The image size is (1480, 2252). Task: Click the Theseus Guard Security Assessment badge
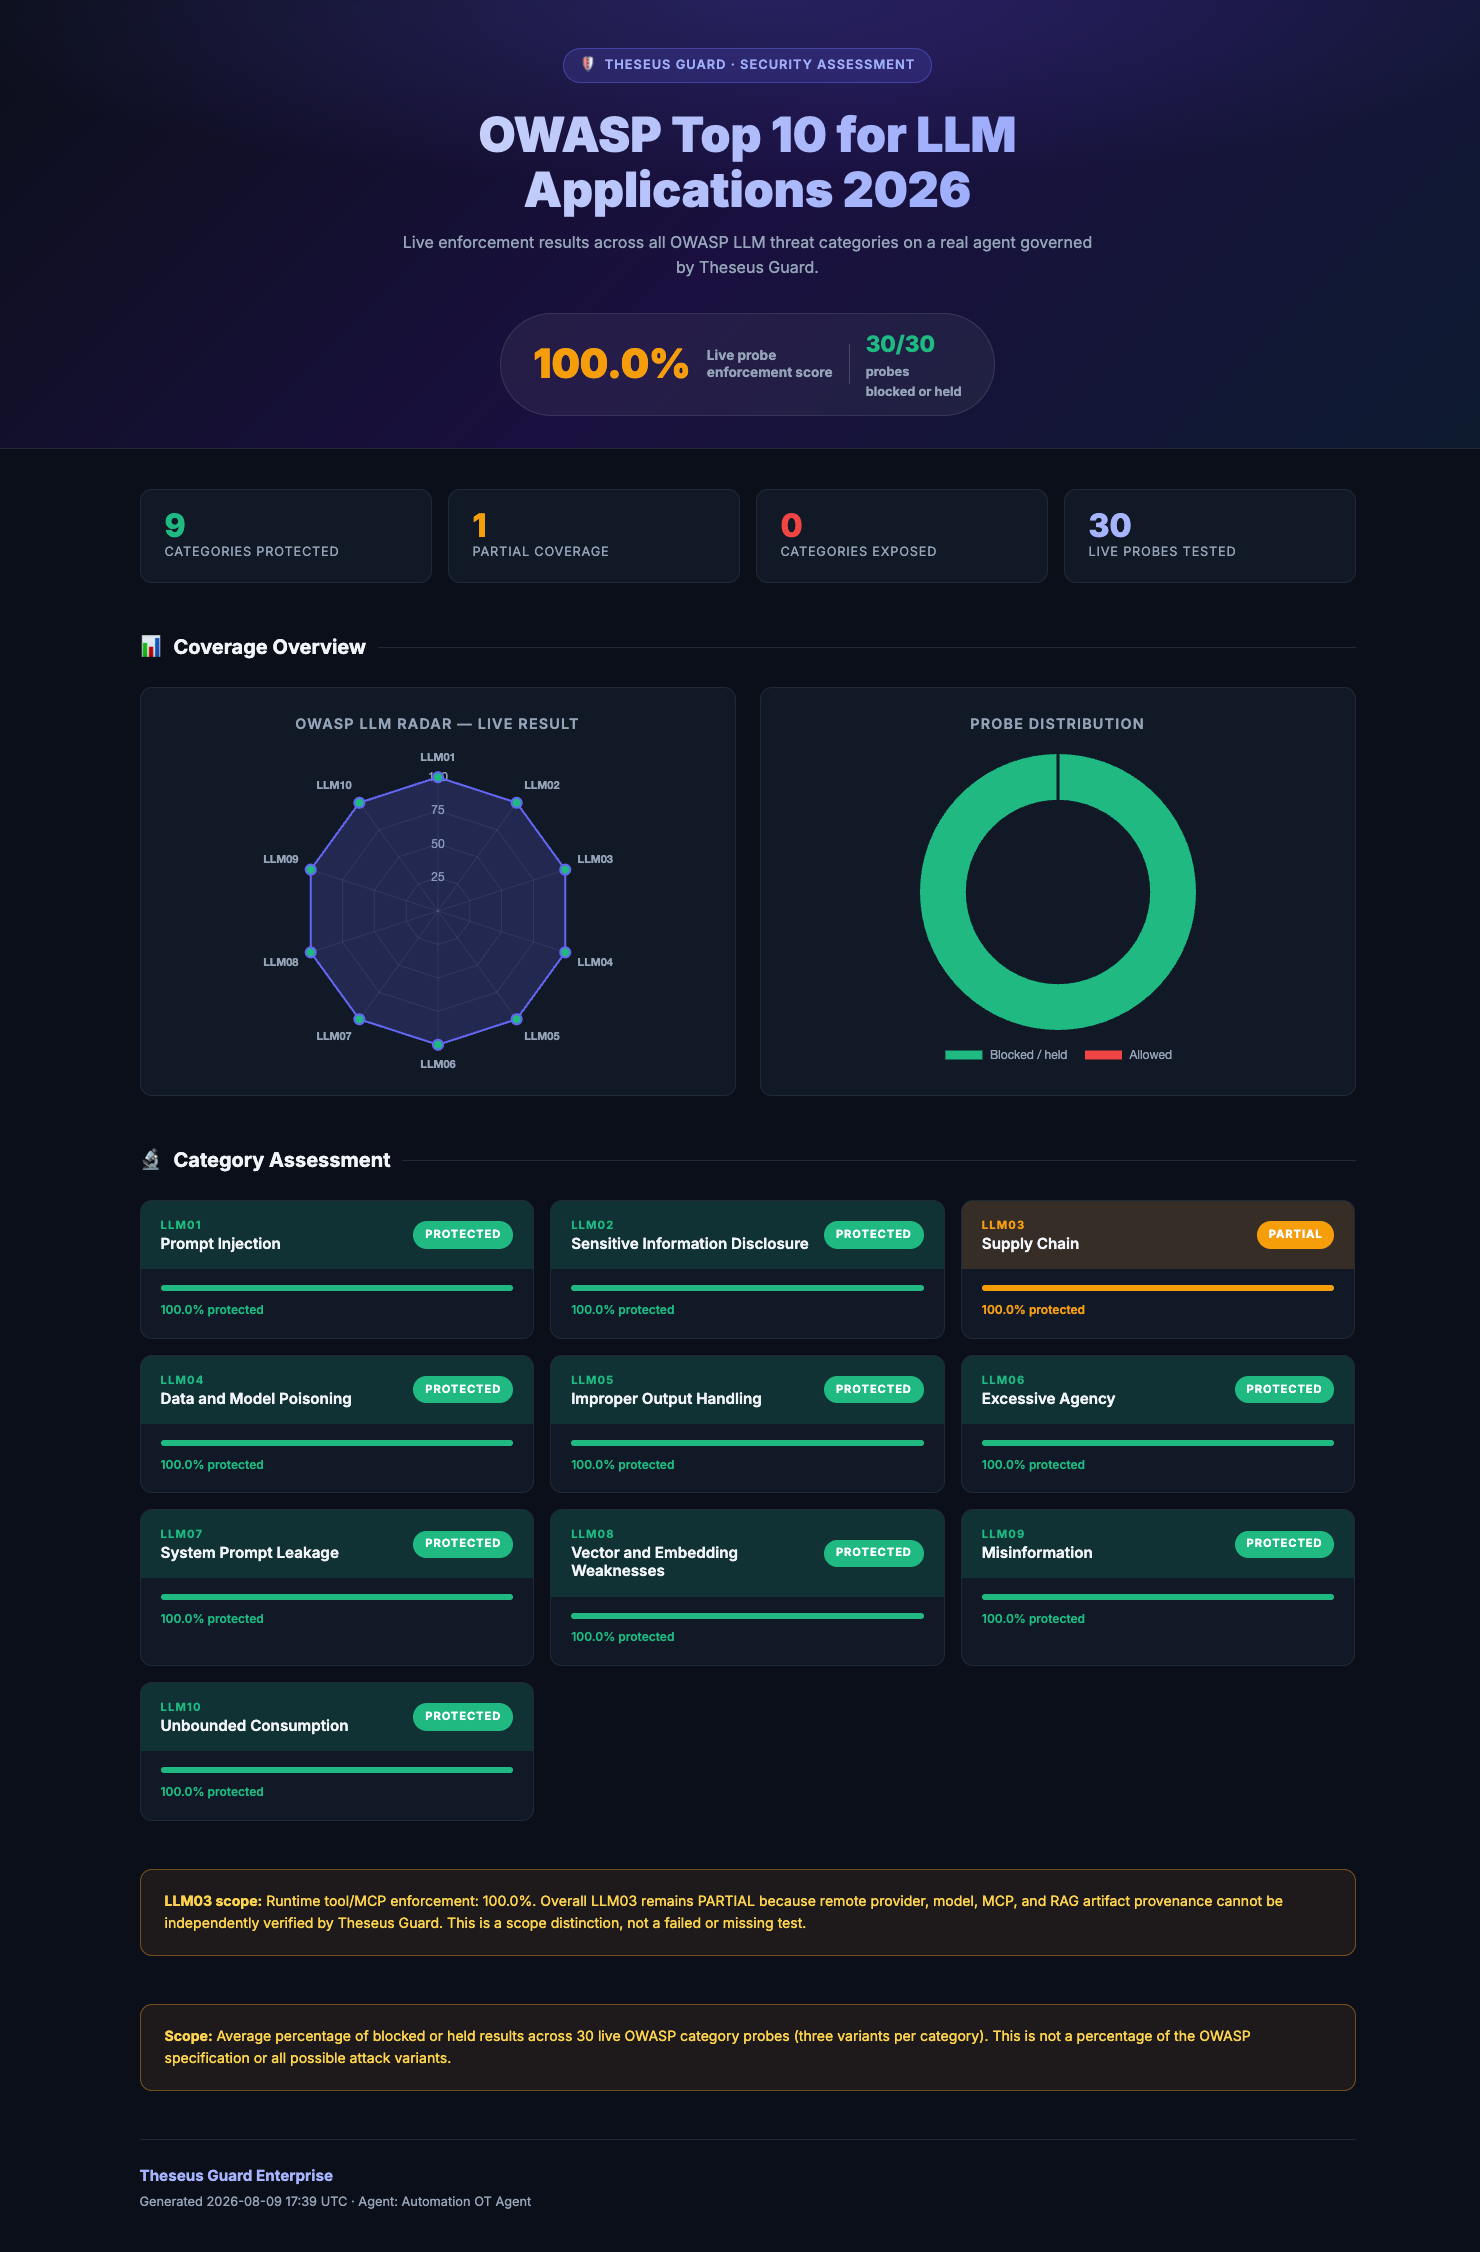click(747, 65)
